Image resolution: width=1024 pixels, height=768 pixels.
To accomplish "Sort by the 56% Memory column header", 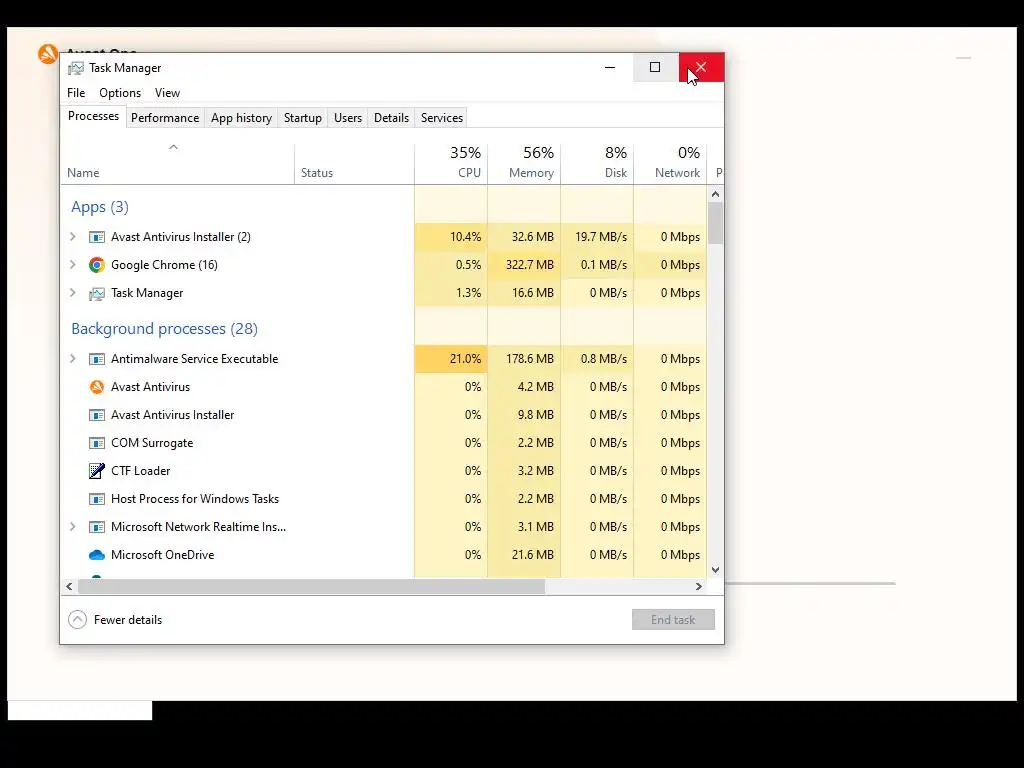I will (x=524, y=165).
